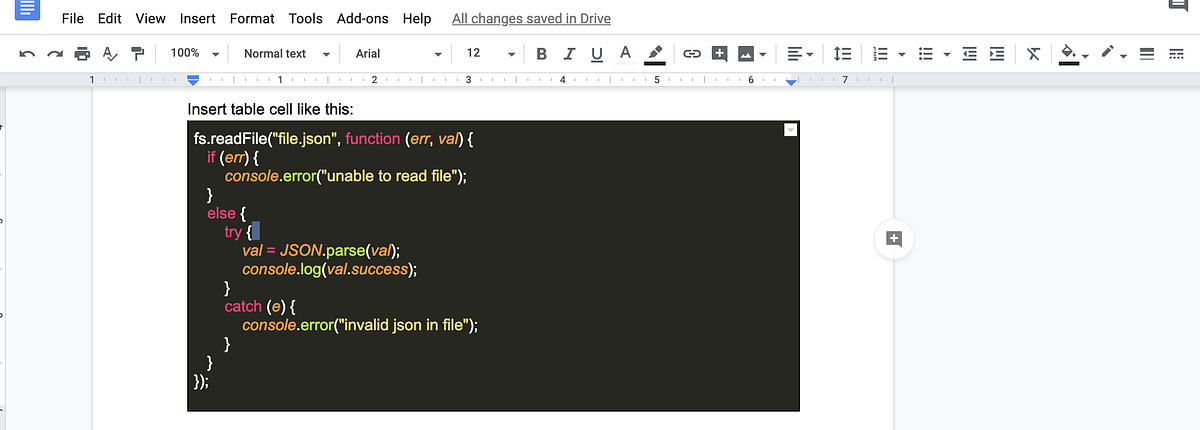Expand bulleted list style arrow
This screenshot has width=1200, height=430.
(945, 54)
